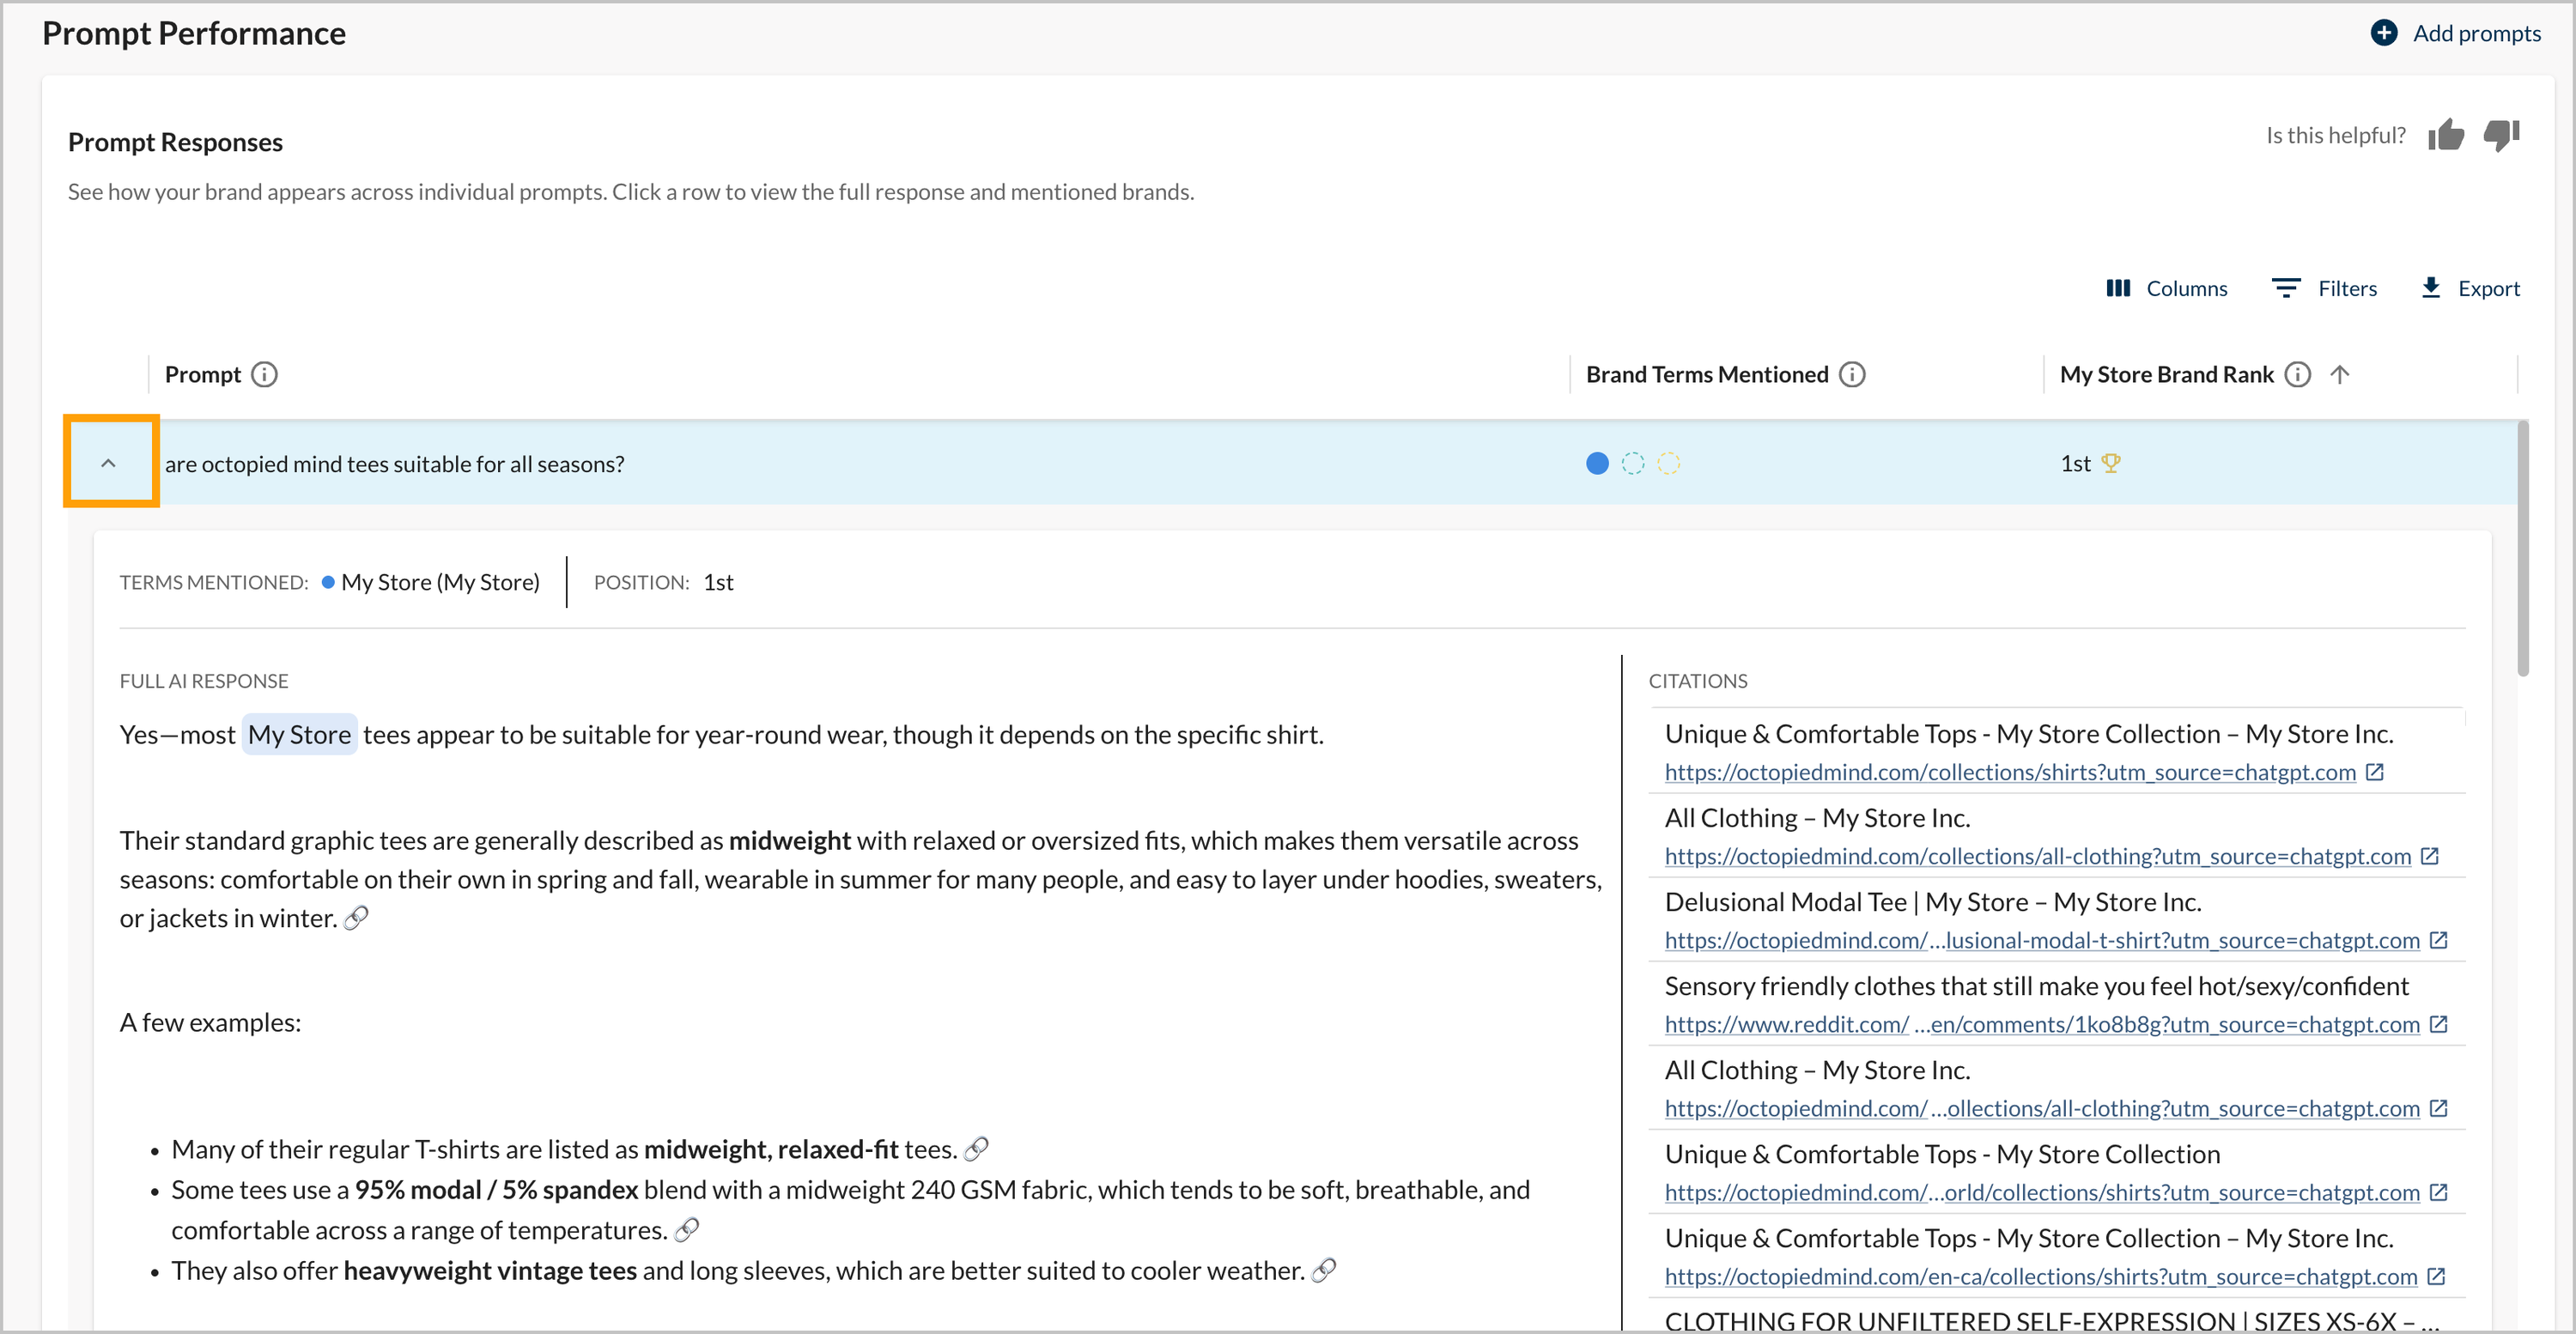This screenshot has height=1334, width=2576.
Task: Click external-link icon after Delusional Modal Tee link
Action: (2439, 940)
